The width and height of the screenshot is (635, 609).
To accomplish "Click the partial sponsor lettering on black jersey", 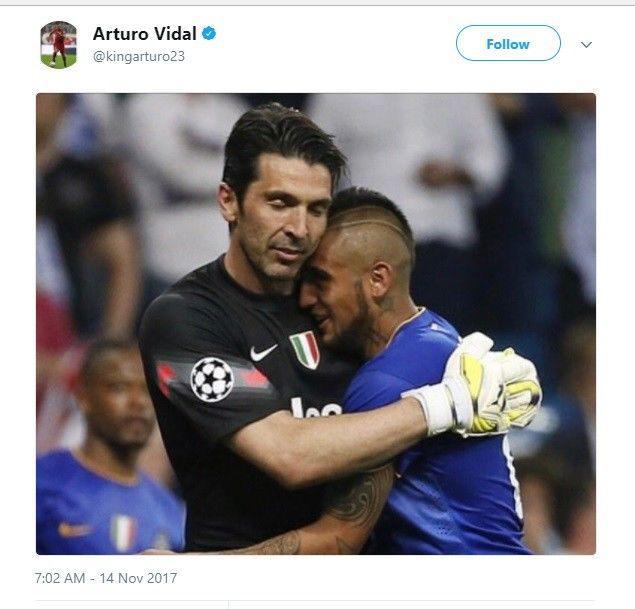I will (317, 407).
